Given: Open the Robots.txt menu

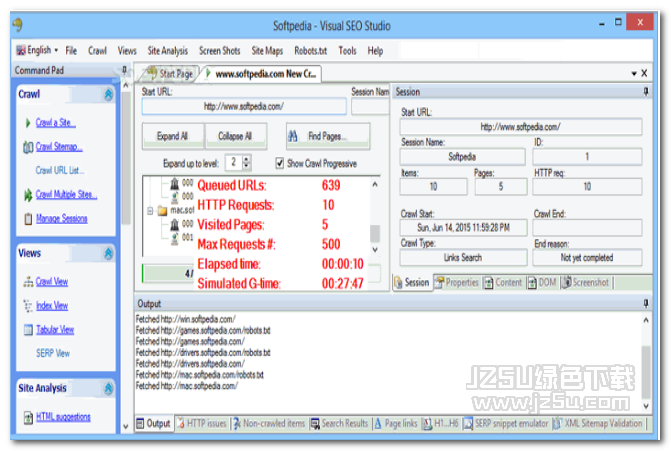Looking at the screenshot, I should [311, 51].
